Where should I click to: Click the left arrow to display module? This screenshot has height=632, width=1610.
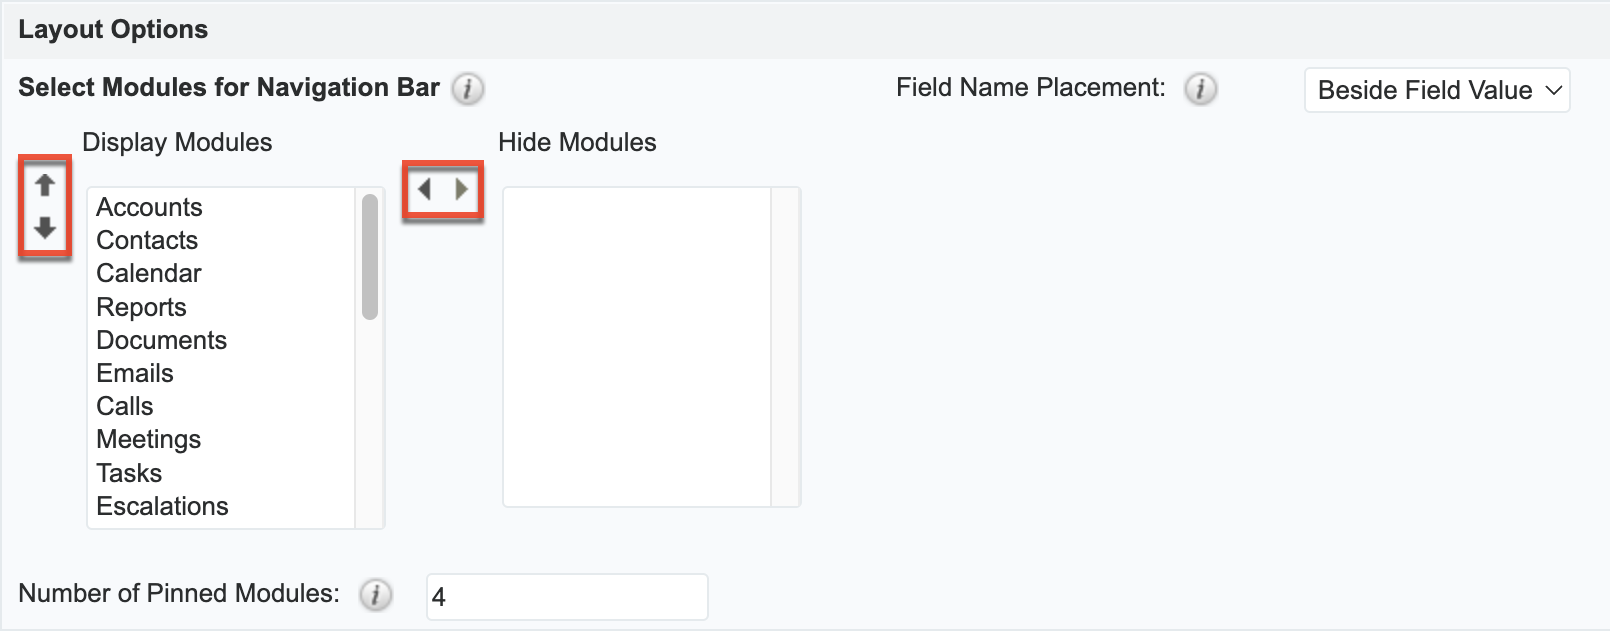[x=425, y=189]
